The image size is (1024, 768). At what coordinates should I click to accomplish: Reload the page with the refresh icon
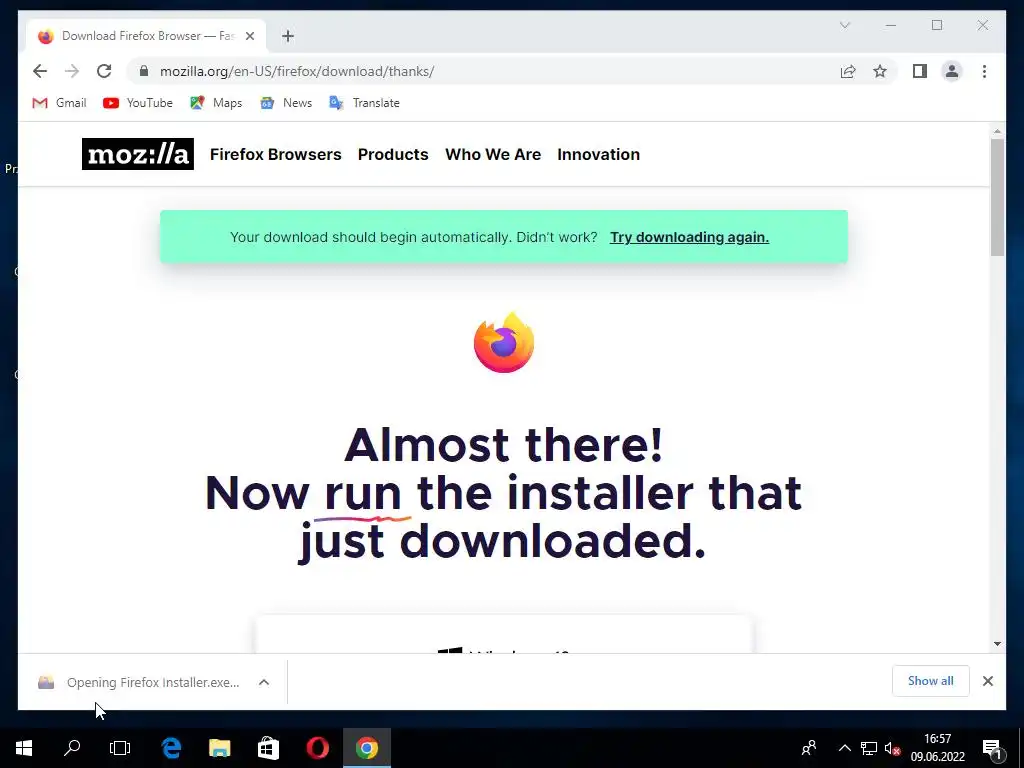(x=104, y=71)
